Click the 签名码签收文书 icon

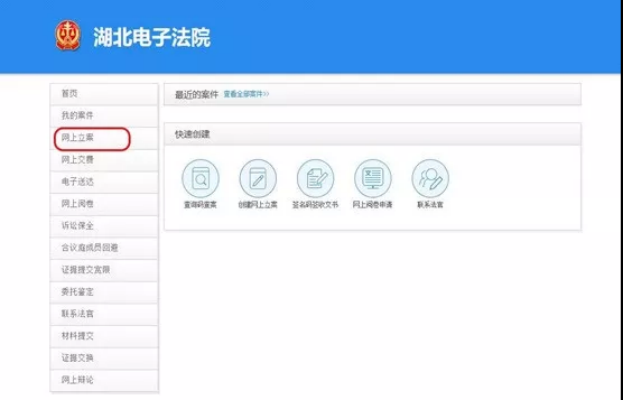(x=315, y=179)
